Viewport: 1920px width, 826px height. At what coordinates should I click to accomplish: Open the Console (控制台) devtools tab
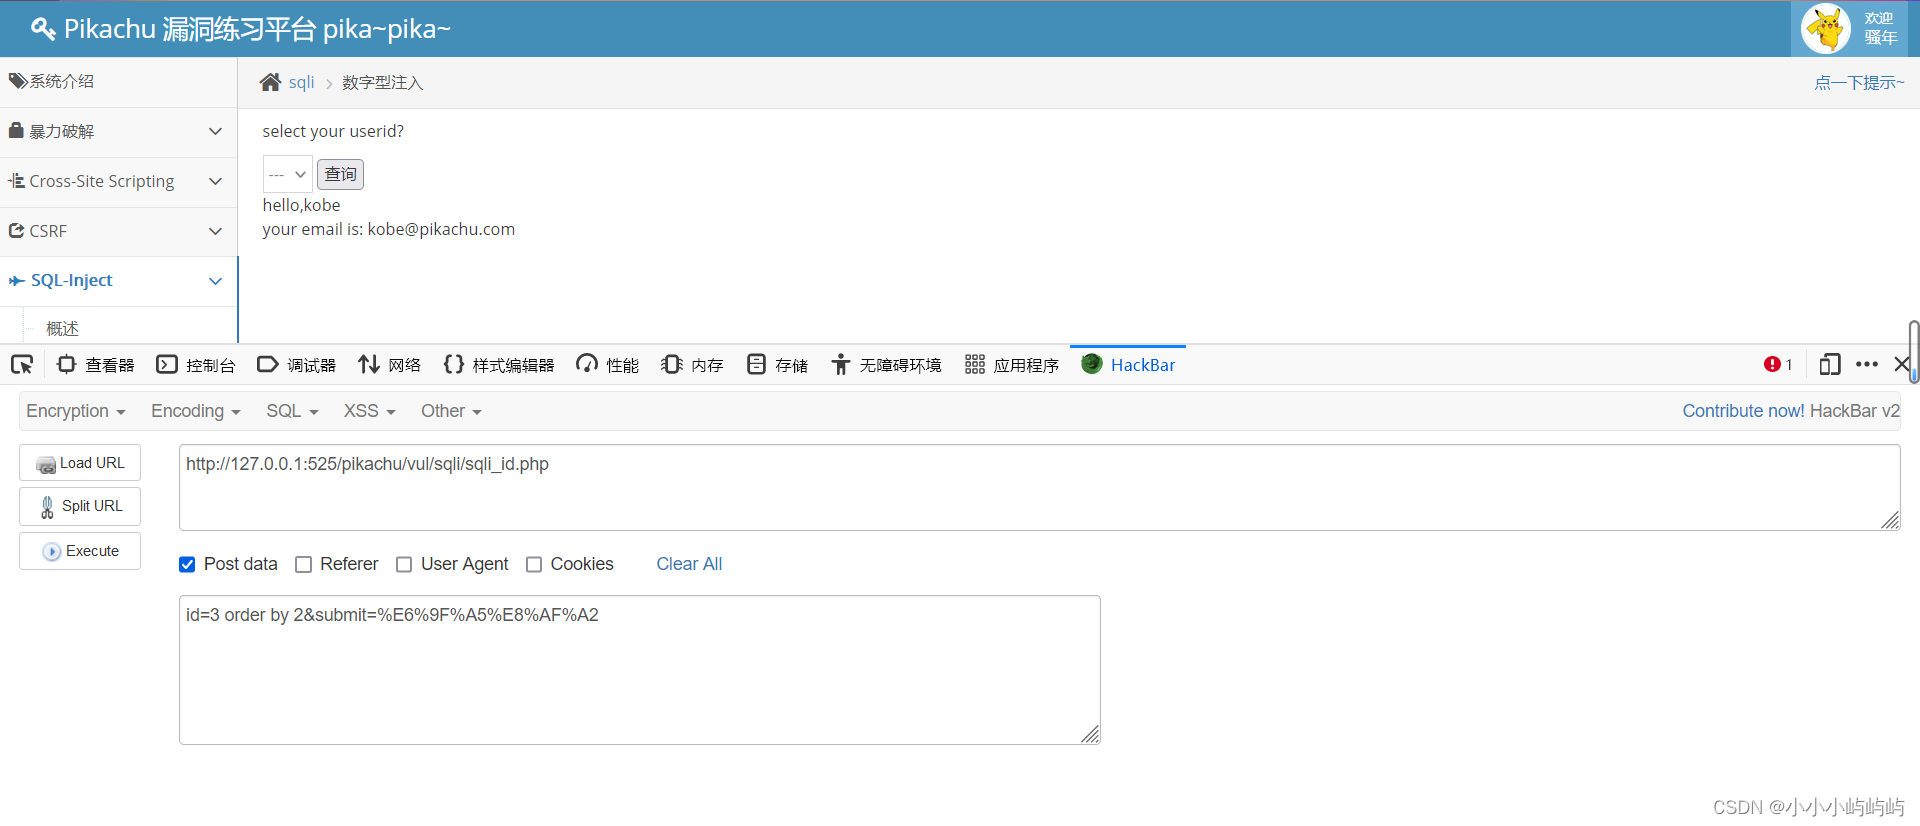tap(196, 365)
